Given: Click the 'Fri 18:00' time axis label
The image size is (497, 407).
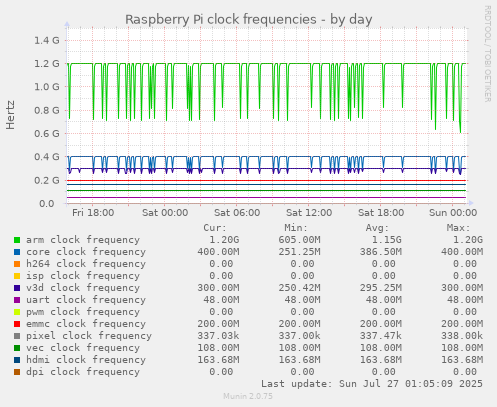Looking at the screenshot, I should click(93, 213).
